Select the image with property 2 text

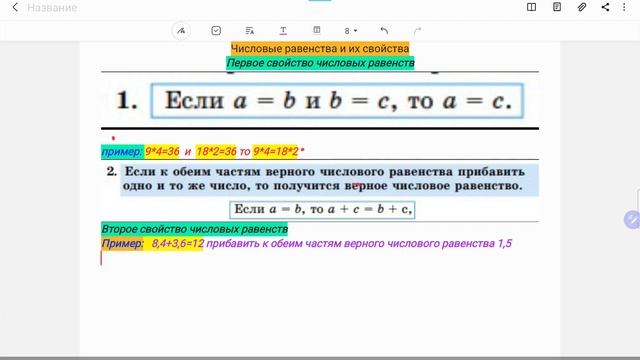point(320,191)
